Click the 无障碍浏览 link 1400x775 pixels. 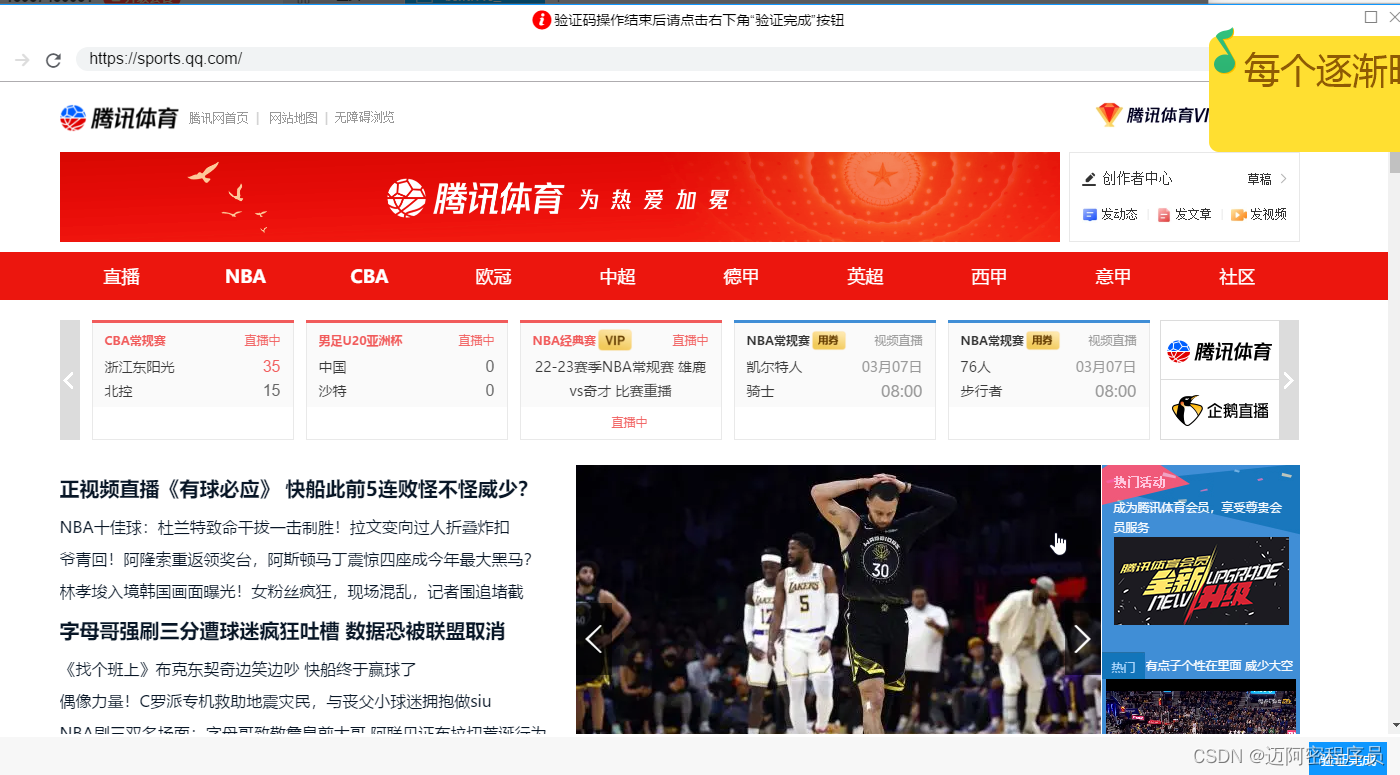coord(364,118)
